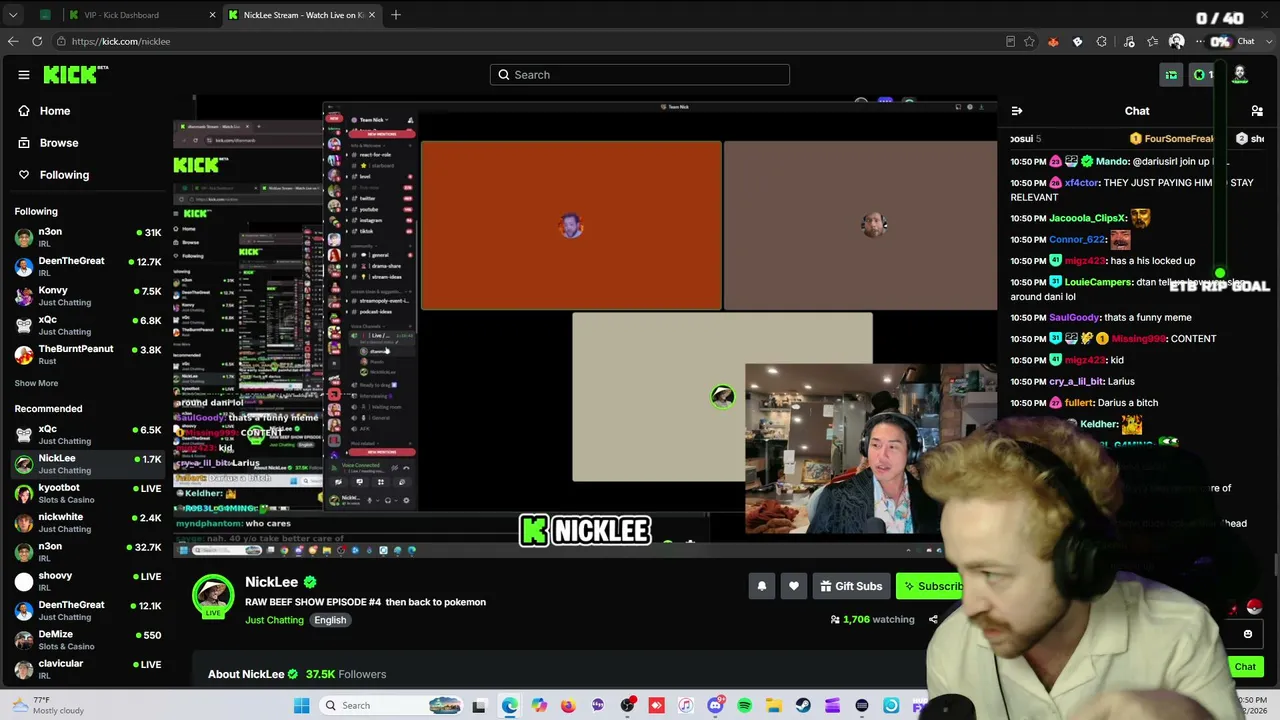This screenshot has height=720, width=1280.
Task: Open the Windows Start menu
Action: point(302,706)
